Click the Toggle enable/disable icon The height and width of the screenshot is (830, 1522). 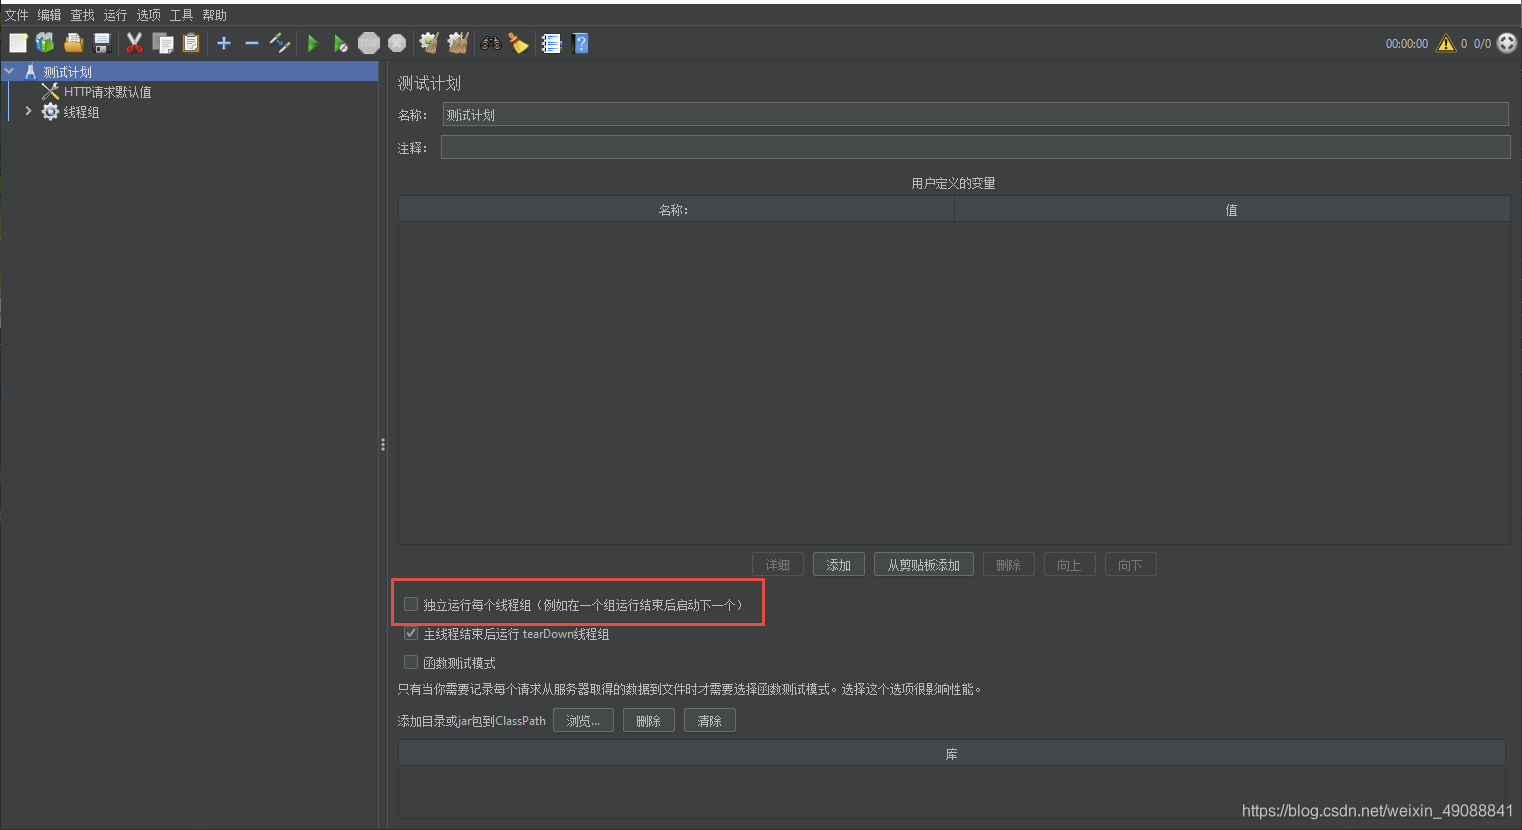tap(280, 43)
